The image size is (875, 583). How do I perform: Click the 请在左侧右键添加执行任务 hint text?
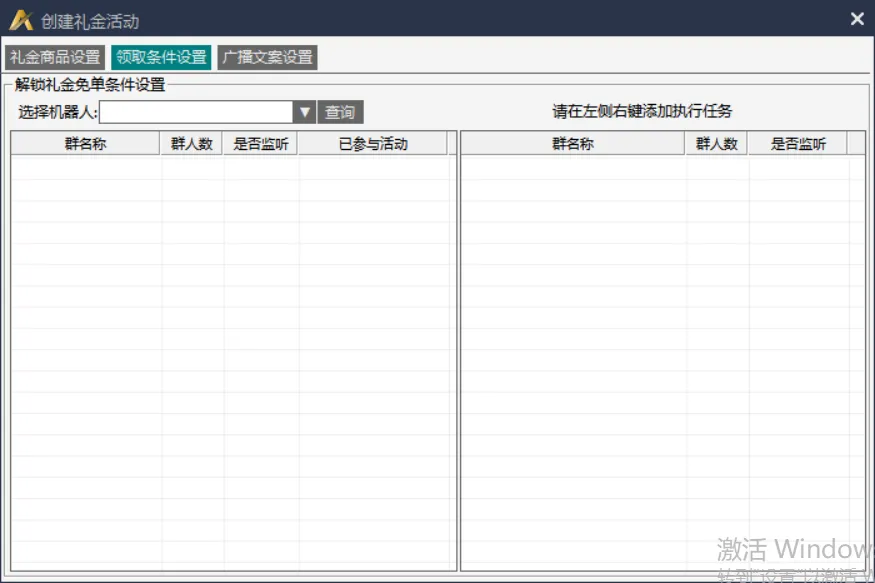pos(642,111)
